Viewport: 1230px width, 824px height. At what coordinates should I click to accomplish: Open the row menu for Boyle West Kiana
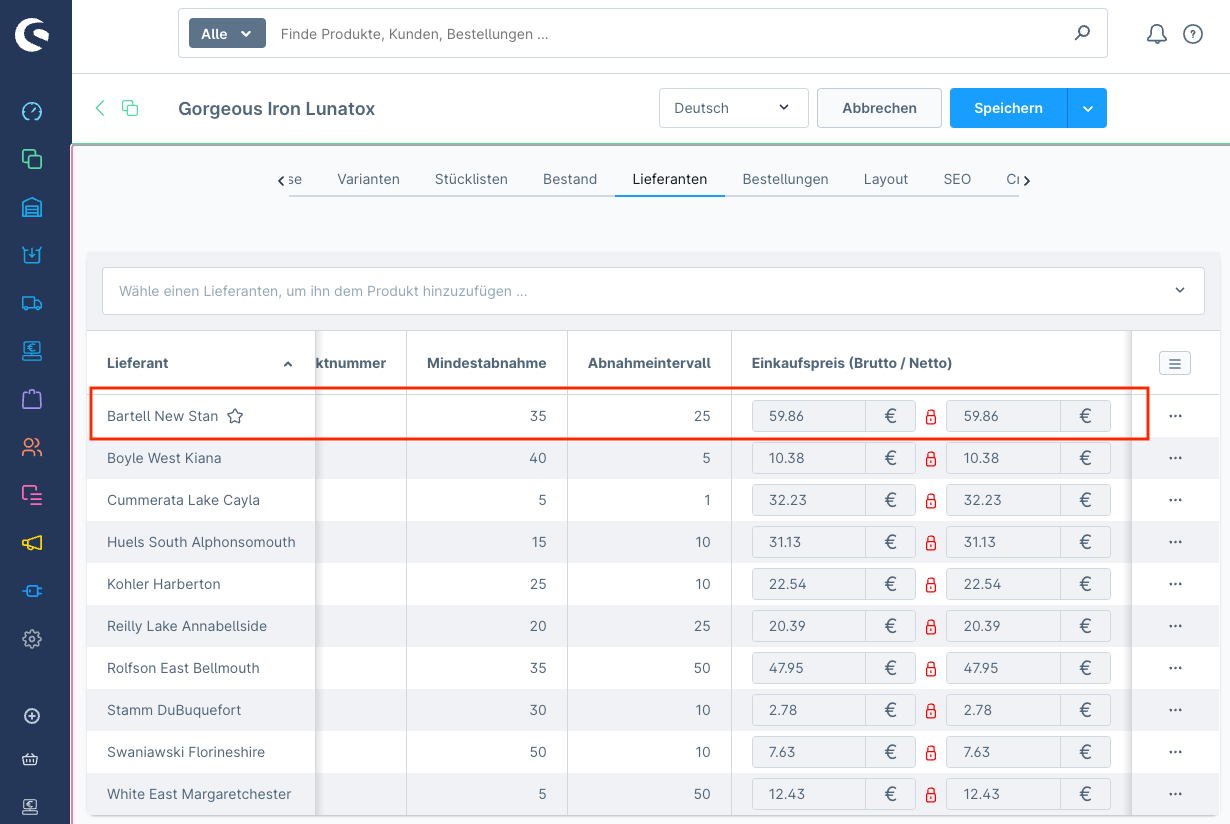click(1175, 458)
